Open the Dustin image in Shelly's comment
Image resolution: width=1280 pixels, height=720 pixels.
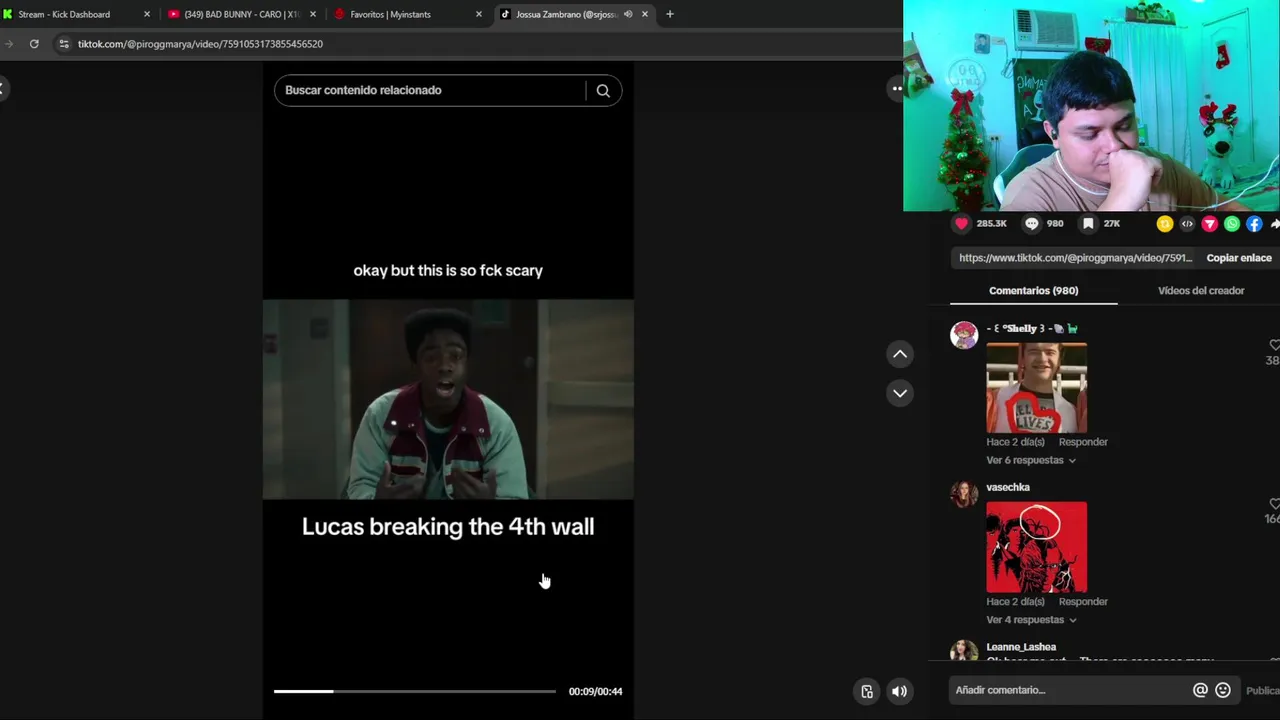(1036, 388)
